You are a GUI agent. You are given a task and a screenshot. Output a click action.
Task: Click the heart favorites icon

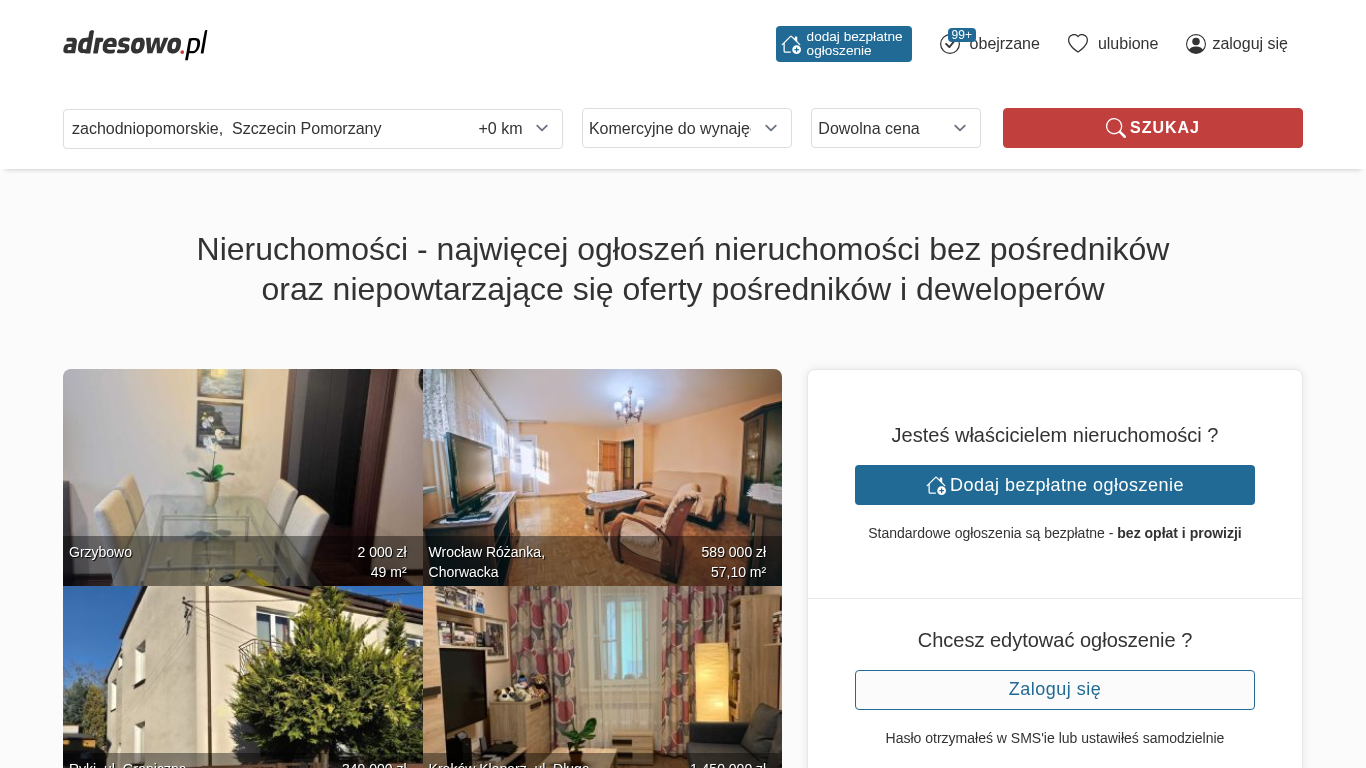[x=1078, y=44]
